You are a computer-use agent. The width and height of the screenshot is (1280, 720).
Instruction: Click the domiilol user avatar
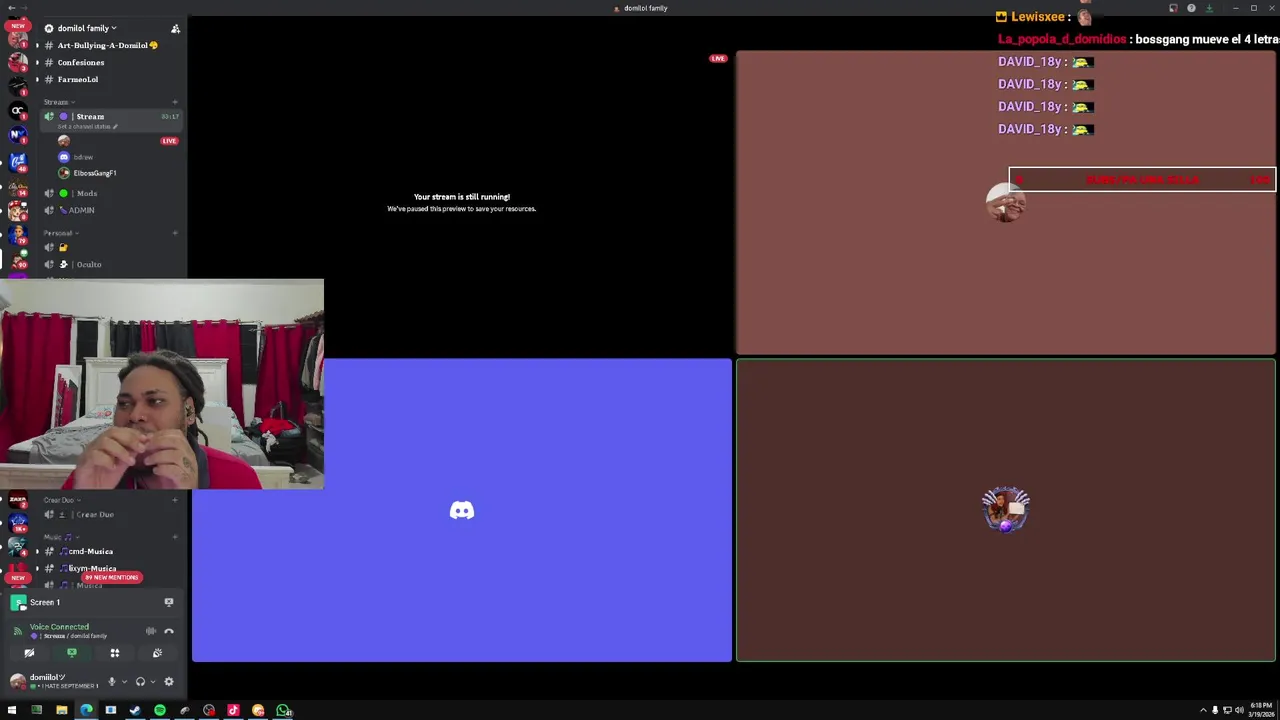point(17,682)
